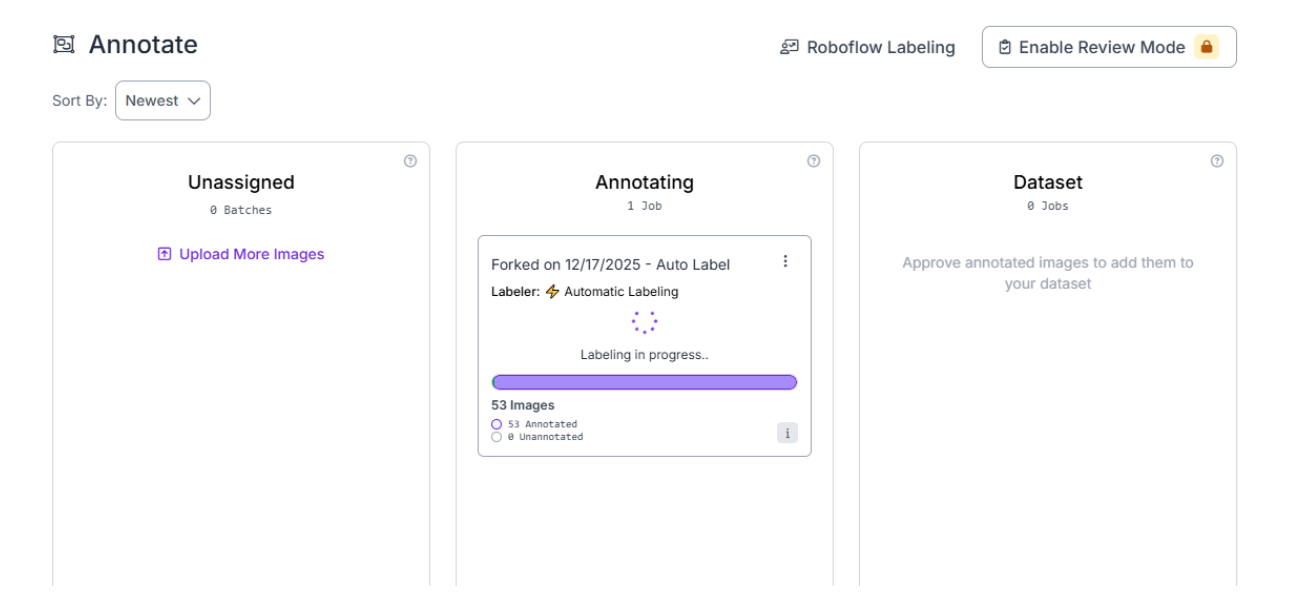Open the Sort By Newest dropdown

(163, 101)
